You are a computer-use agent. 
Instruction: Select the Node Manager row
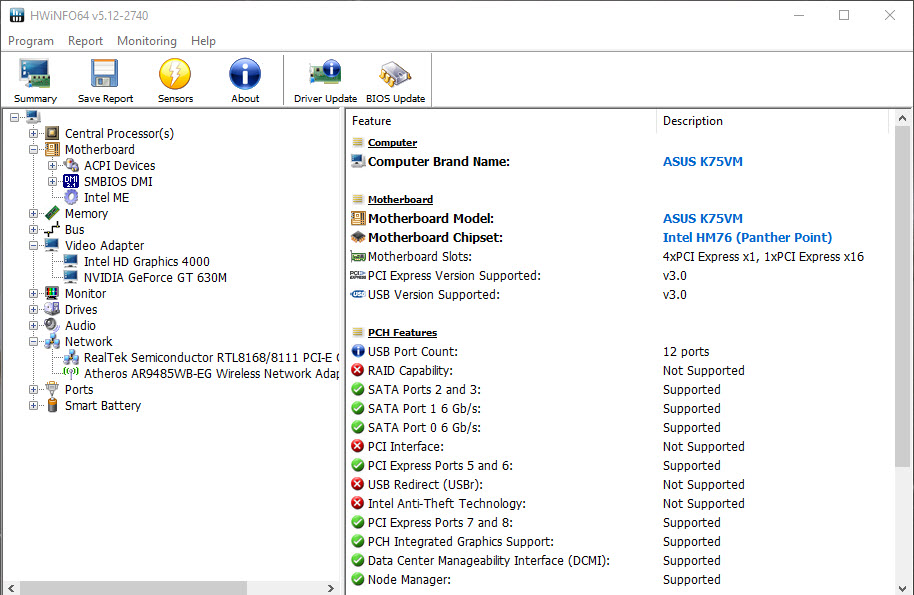coord(619,579)
